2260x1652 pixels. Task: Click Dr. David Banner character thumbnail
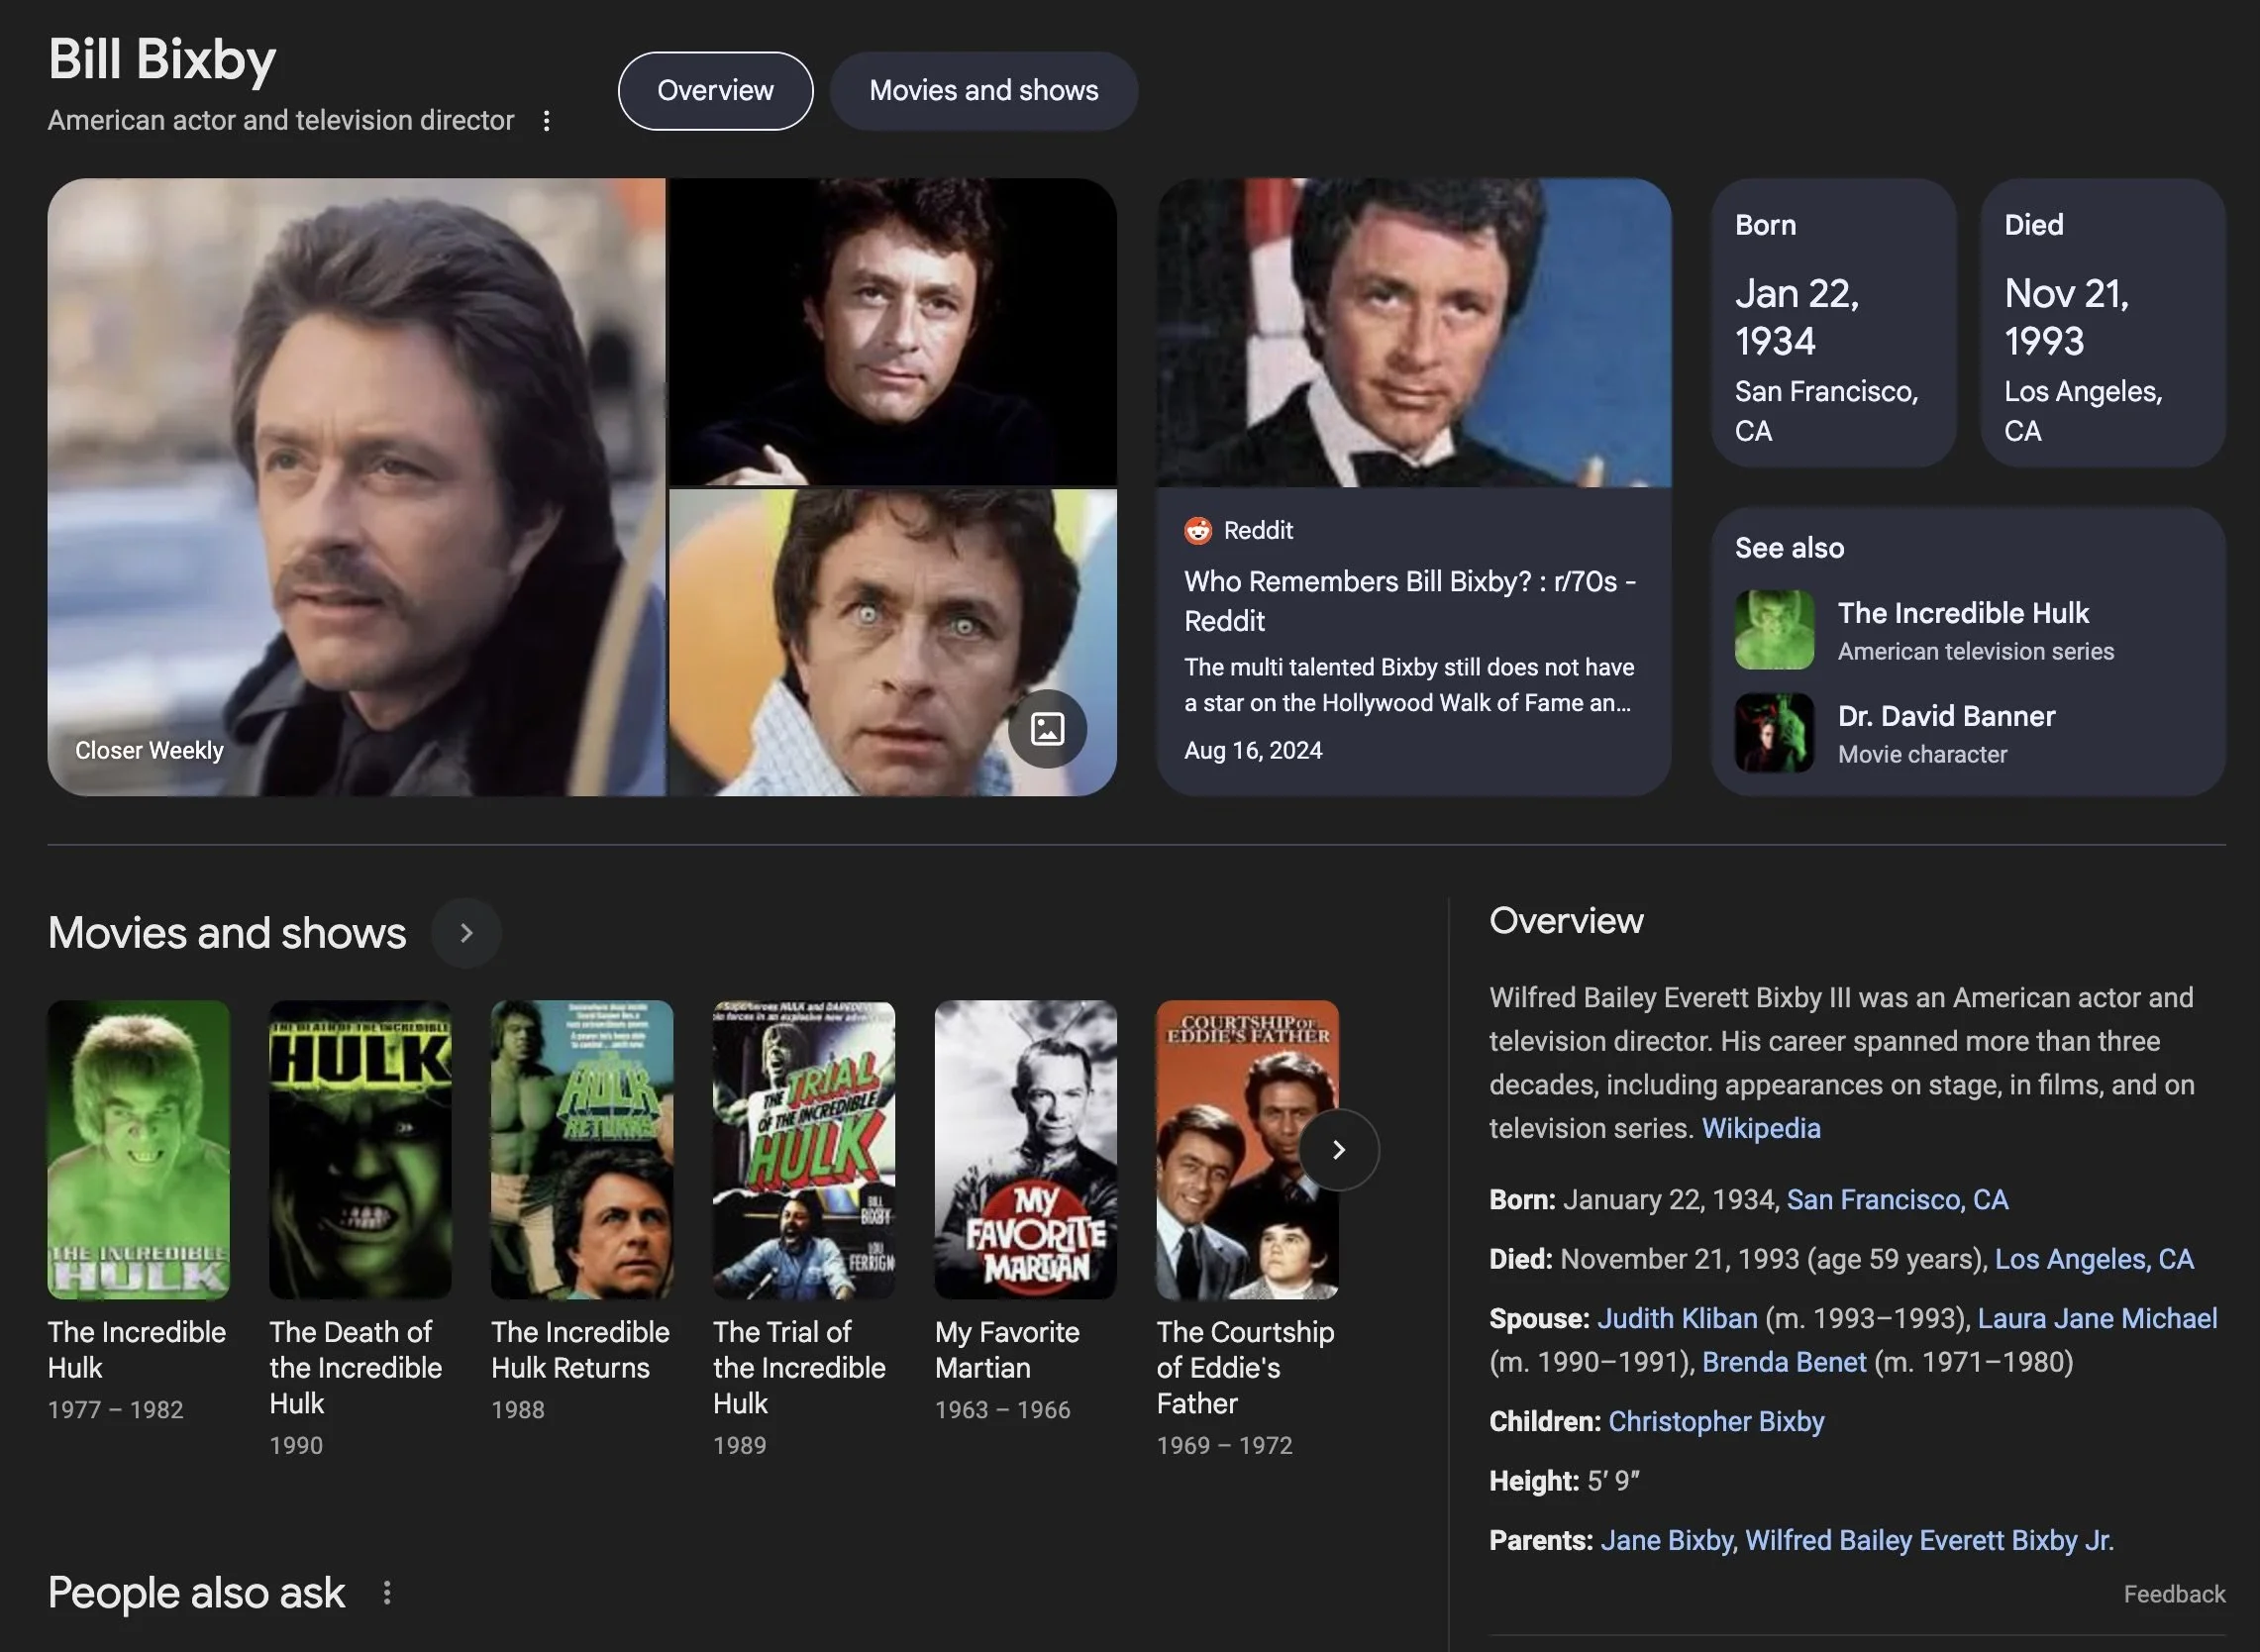click(1774, 733)
